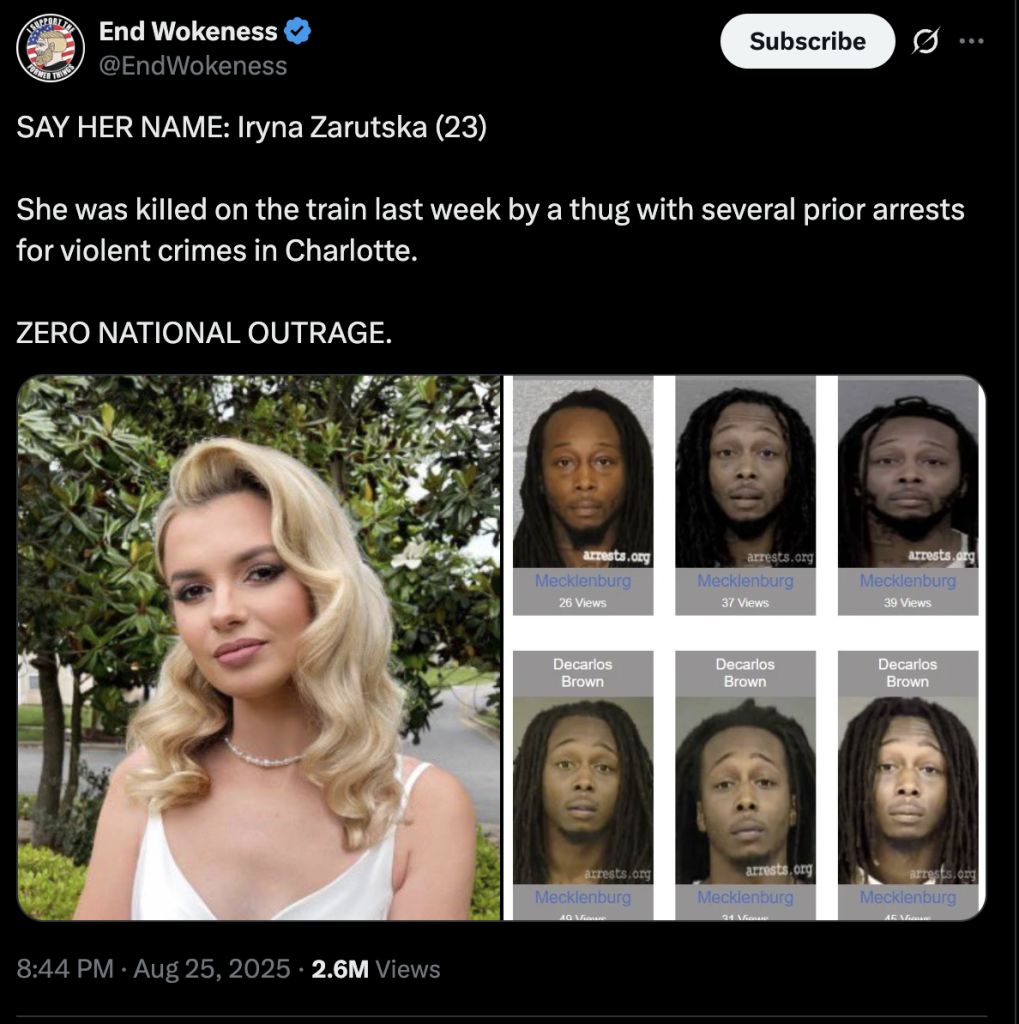1019x1024 pixels.
Task: Open the mugshot tile showing 39 Views
Action: [908, 496]
